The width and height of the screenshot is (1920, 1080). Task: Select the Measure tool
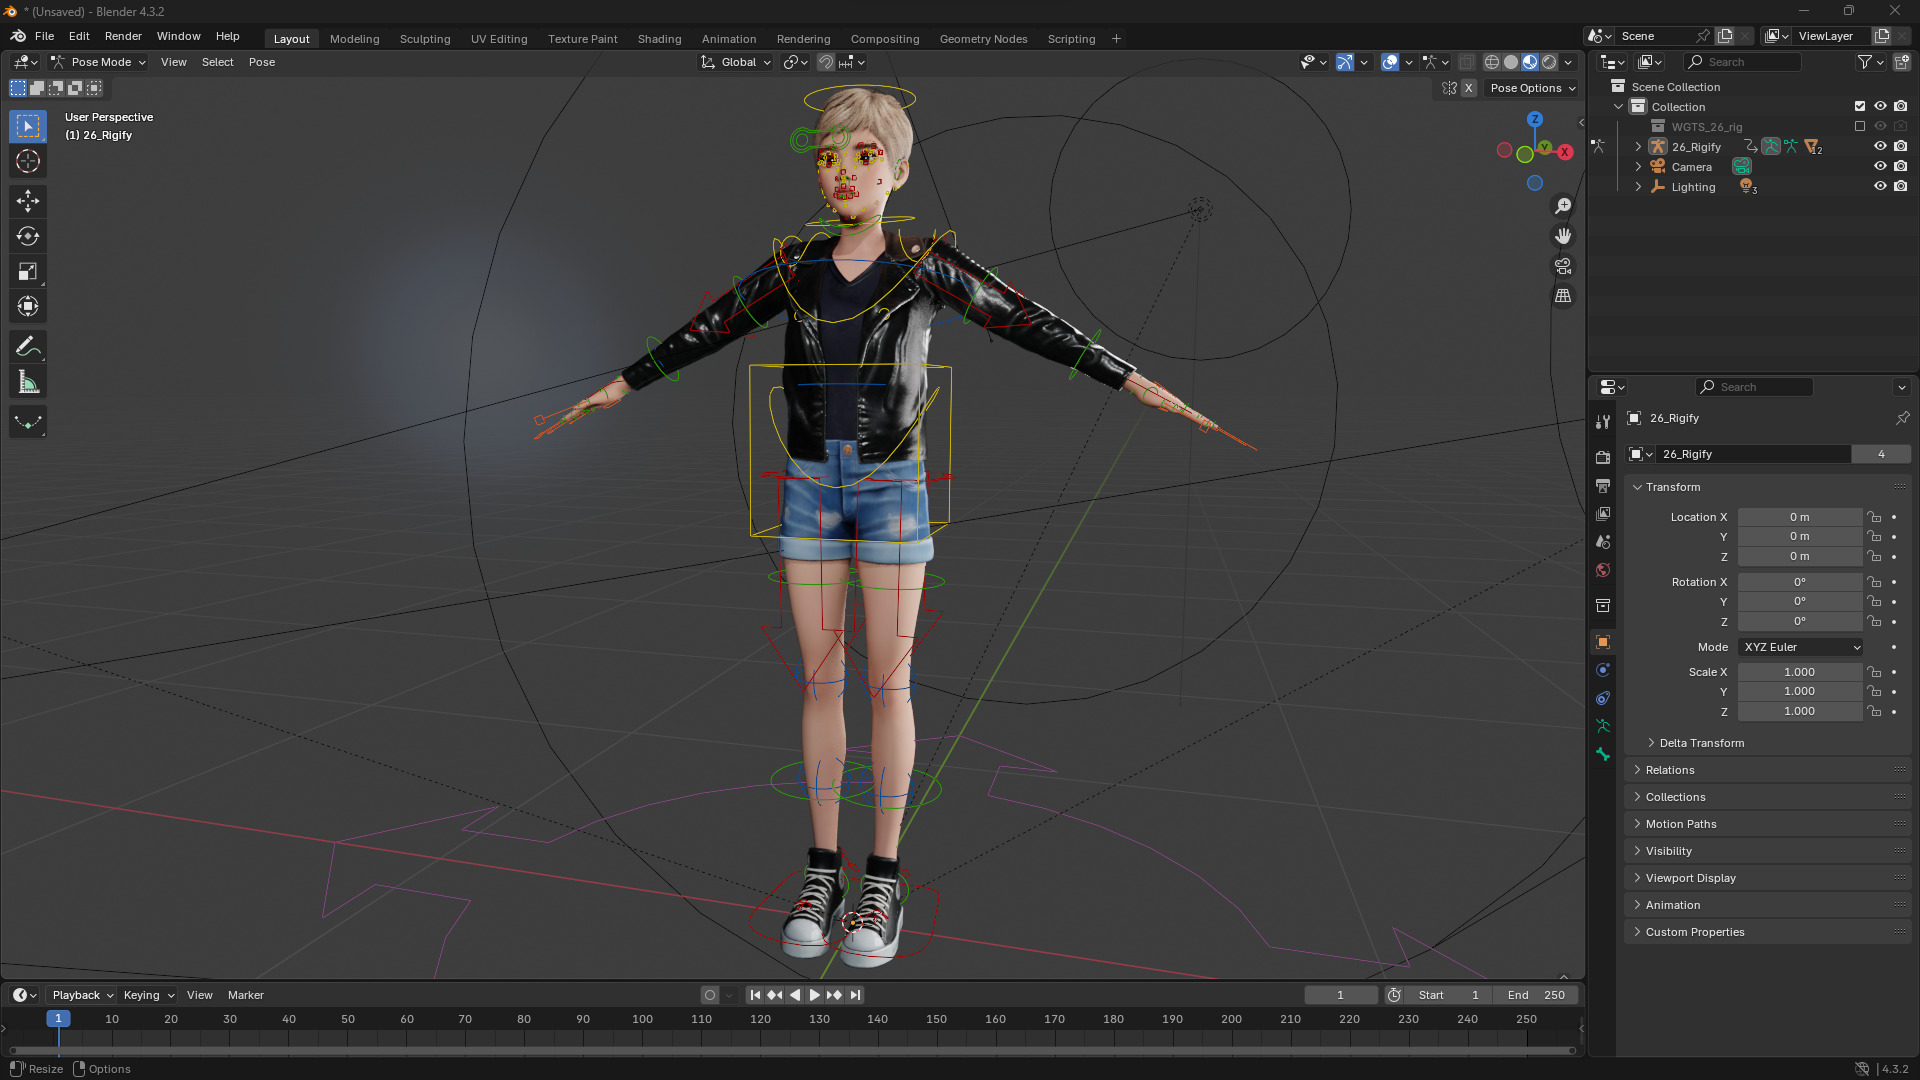(x=28, y=383)
